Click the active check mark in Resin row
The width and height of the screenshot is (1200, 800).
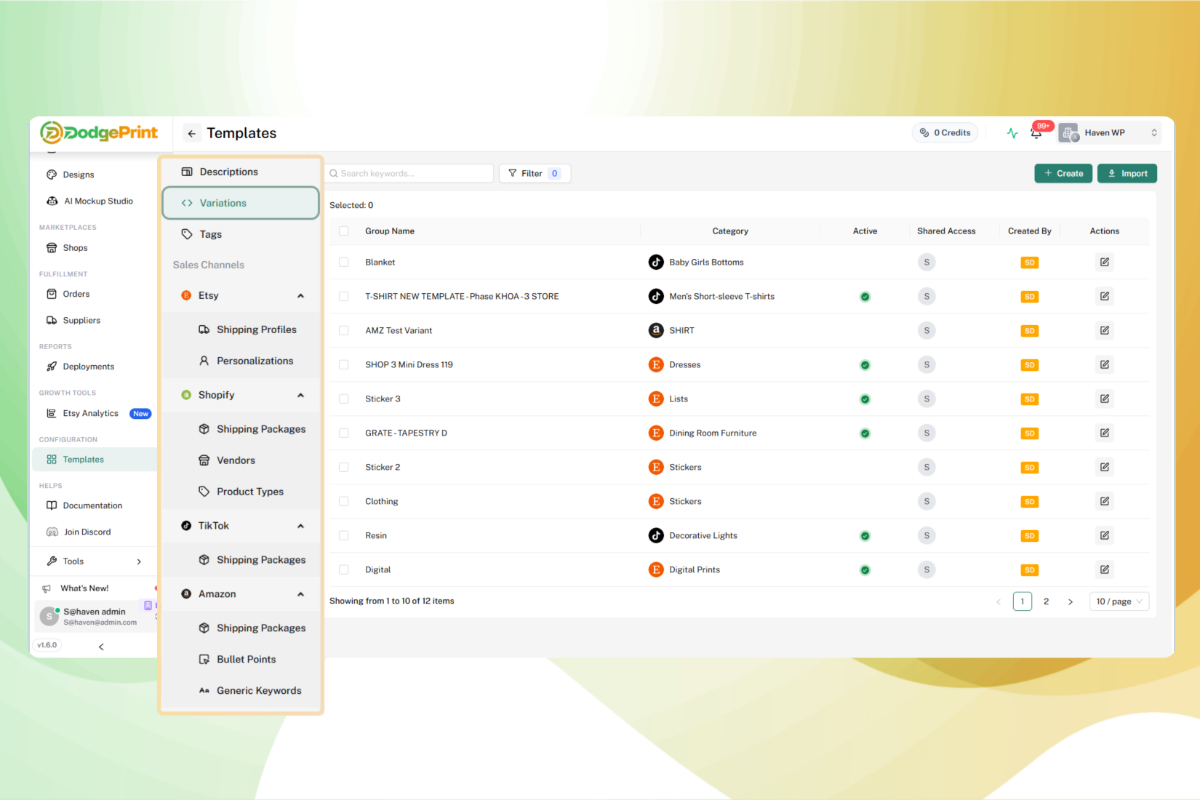[x=865, y=535]
